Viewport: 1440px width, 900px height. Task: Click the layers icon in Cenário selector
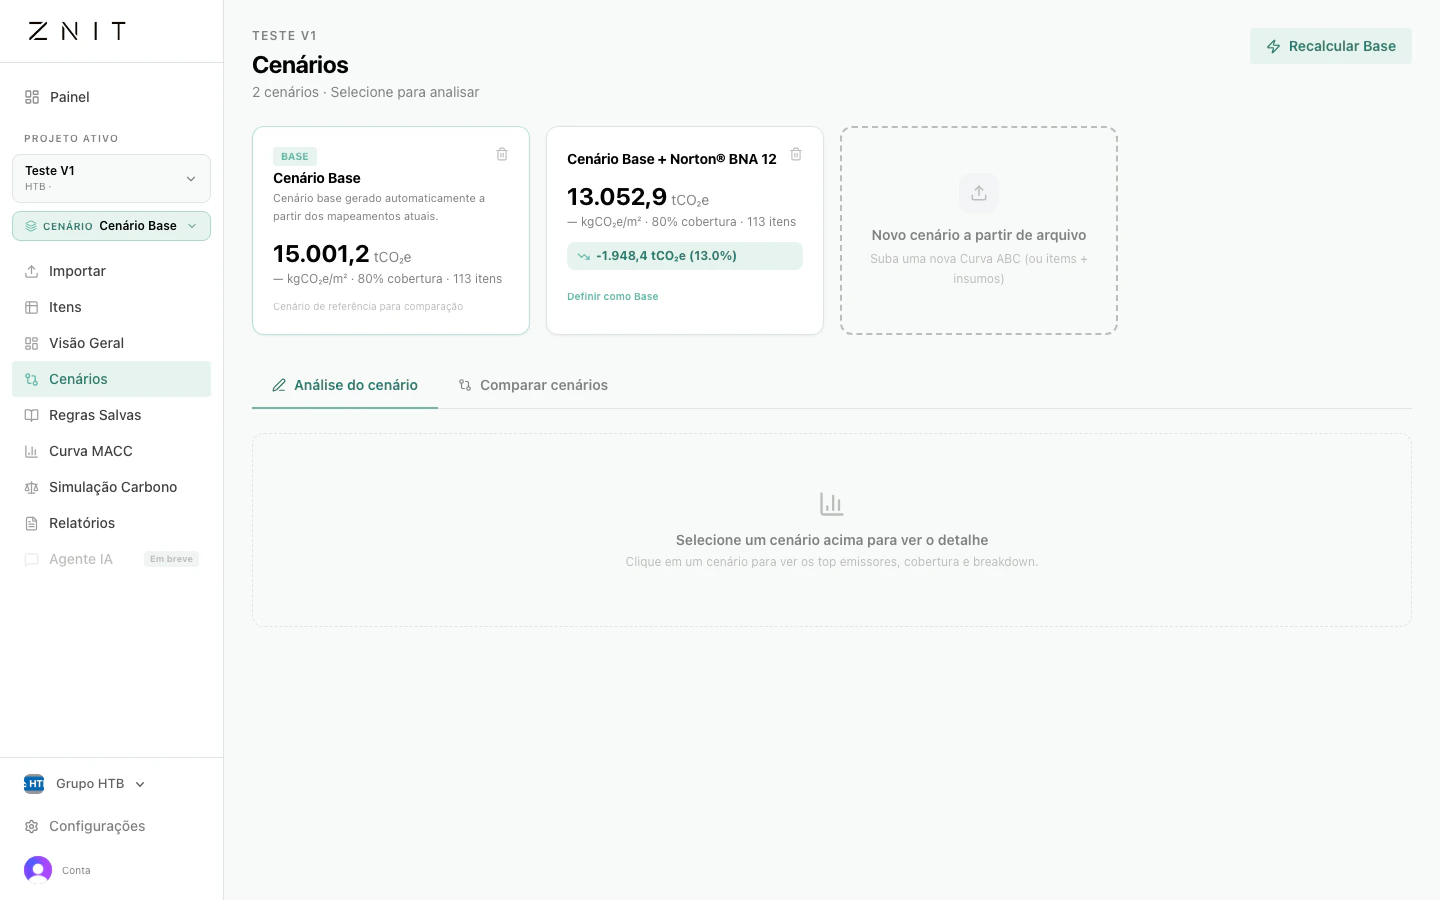31,226
